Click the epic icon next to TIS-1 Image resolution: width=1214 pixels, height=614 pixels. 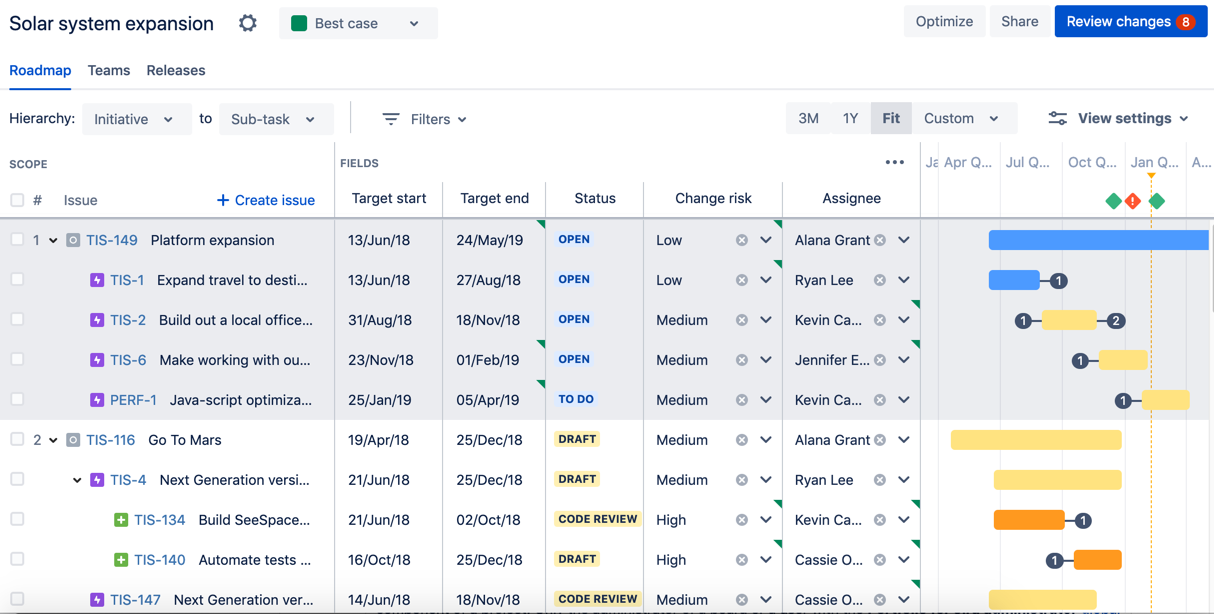tap(97, 280)
